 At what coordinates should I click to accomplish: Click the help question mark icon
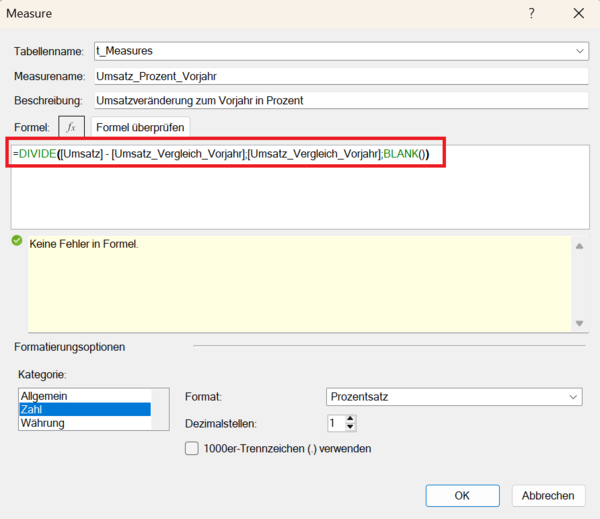coord(531,14)
